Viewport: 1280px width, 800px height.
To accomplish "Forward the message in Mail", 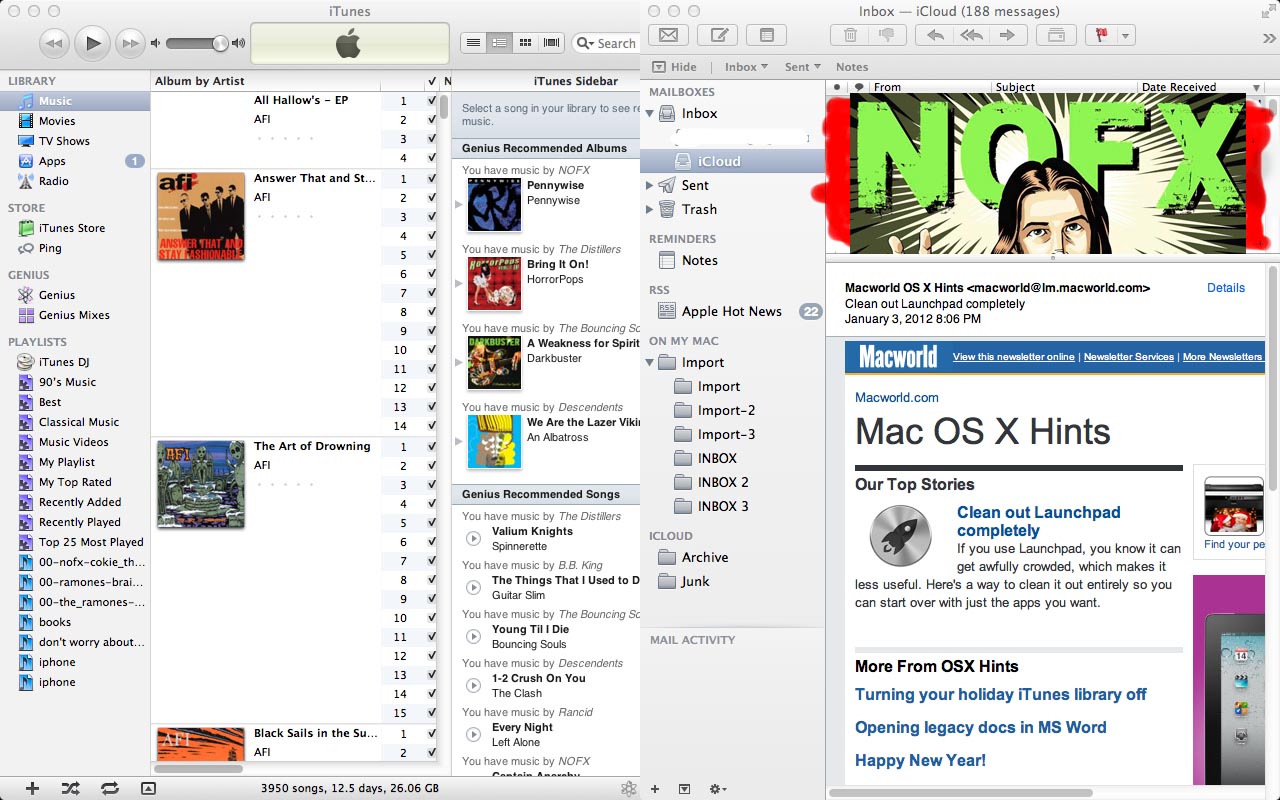I will coord(1007,36).
